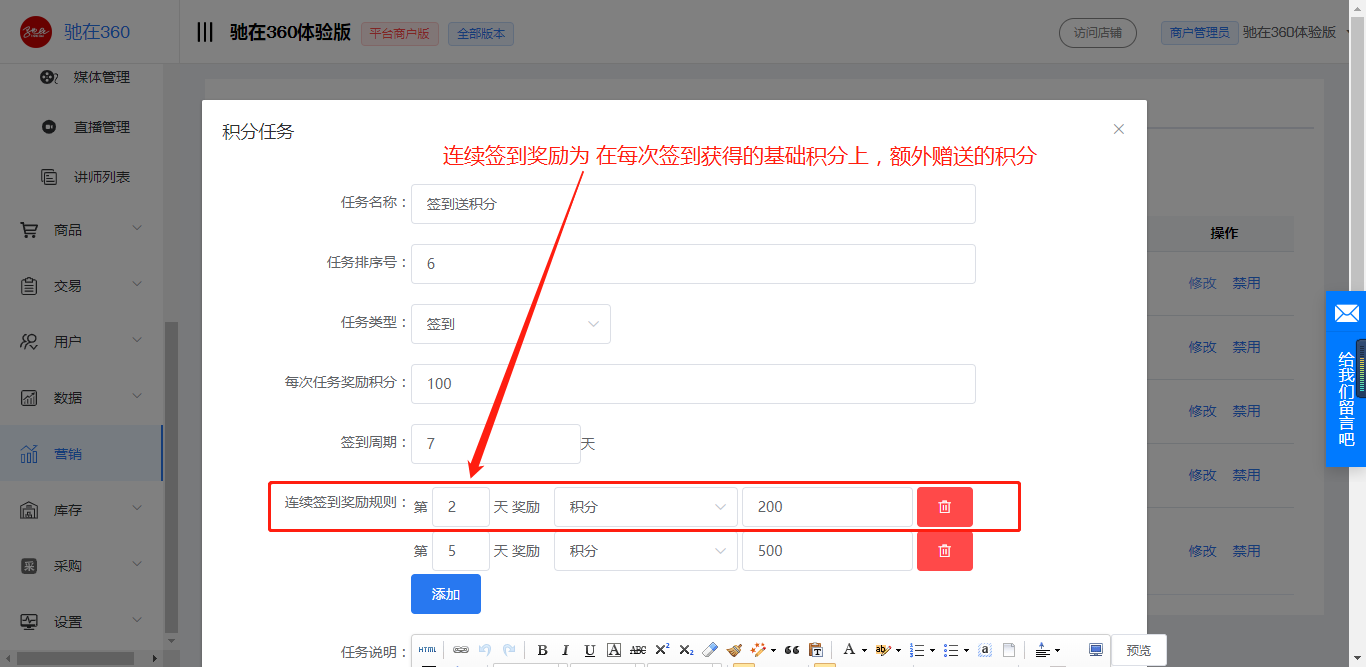Click the sidebar vertical scrollbar
The image size is (1366, 667).
(x=171, y=475)
